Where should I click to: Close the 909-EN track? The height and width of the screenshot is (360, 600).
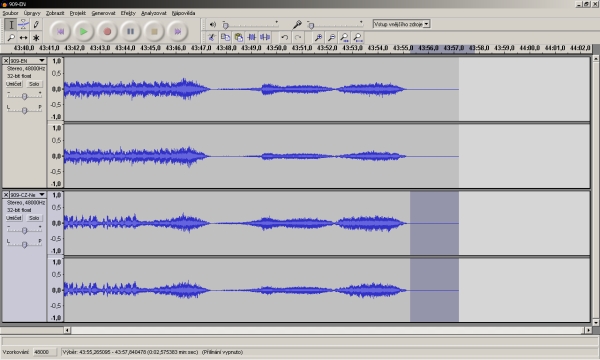(x=6, y=61)
